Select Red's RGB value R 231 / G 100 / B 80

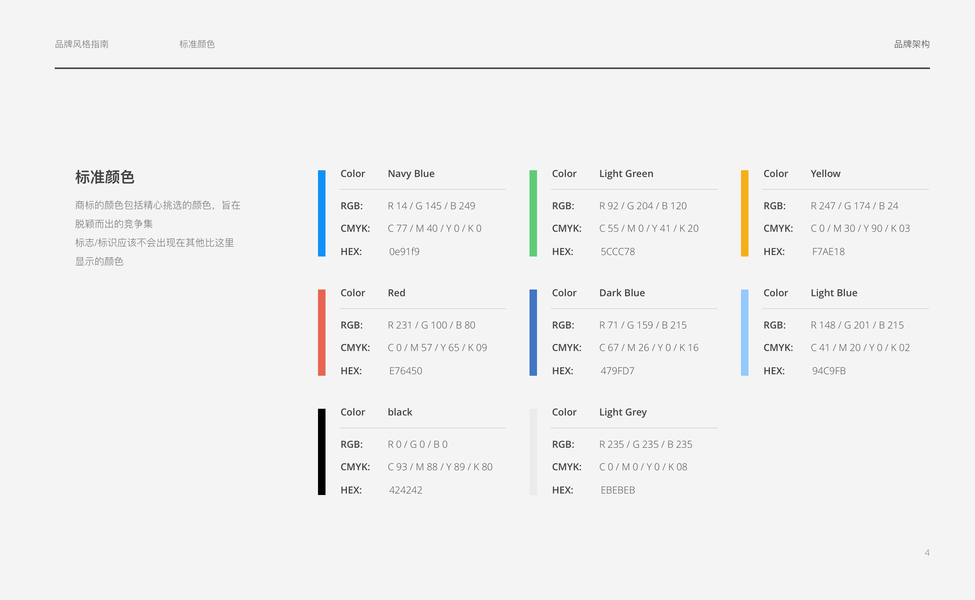[431, 325]
